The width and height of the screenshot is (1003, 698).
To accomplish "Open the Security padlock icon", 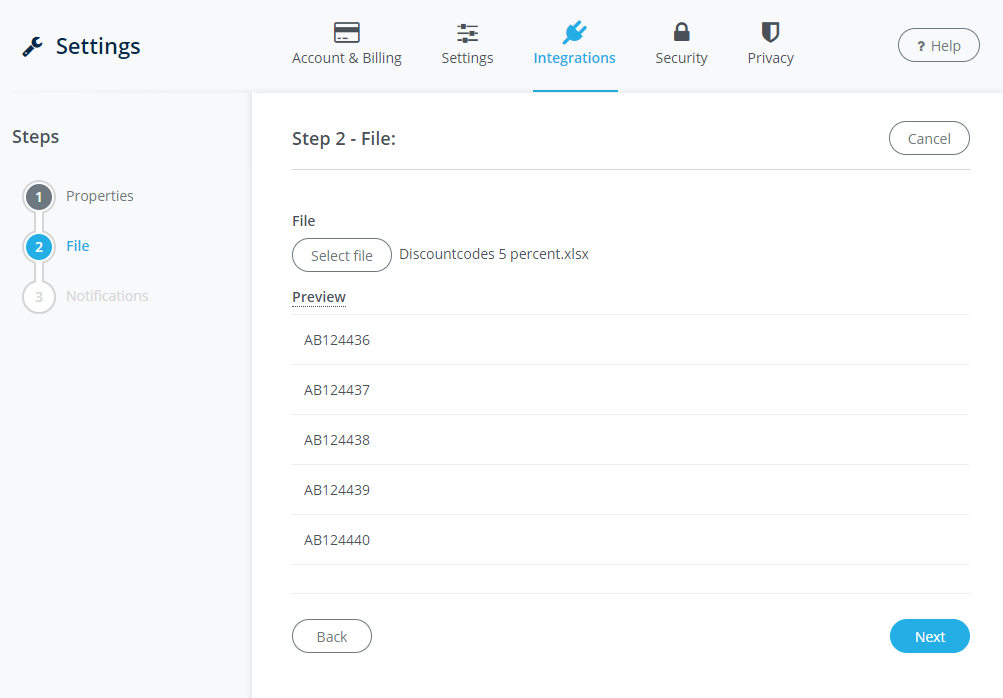I will pos(681,32).
